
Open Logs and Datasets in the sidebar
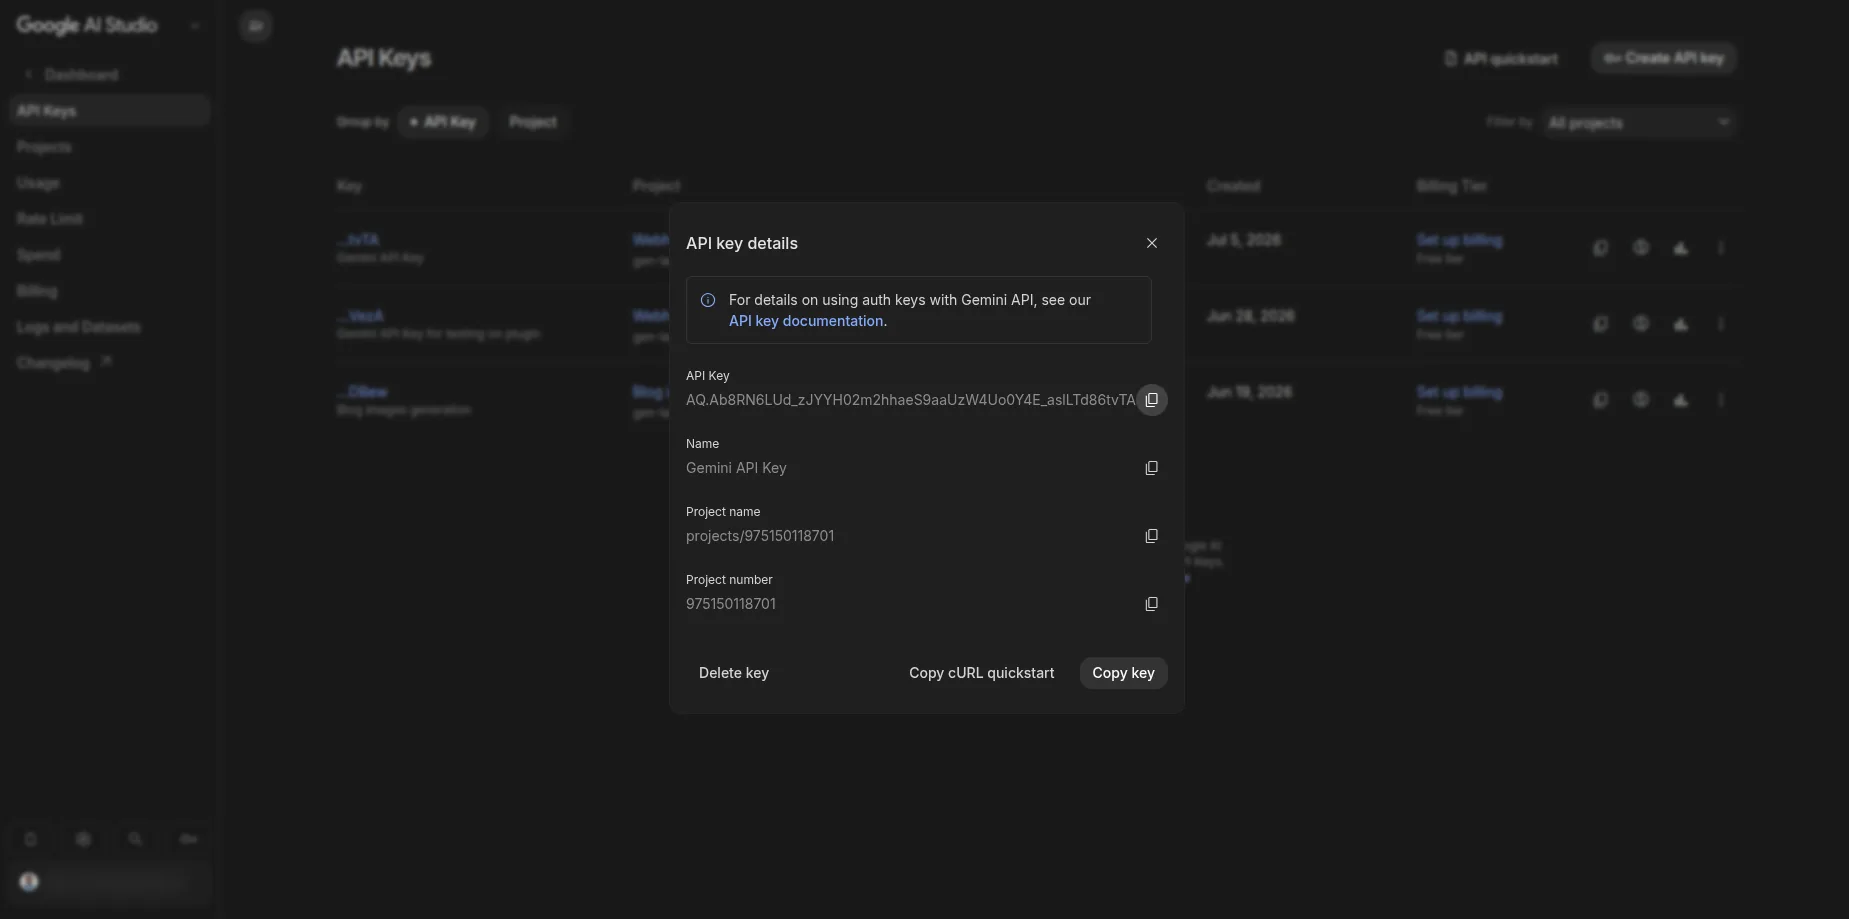coord(79,327)
